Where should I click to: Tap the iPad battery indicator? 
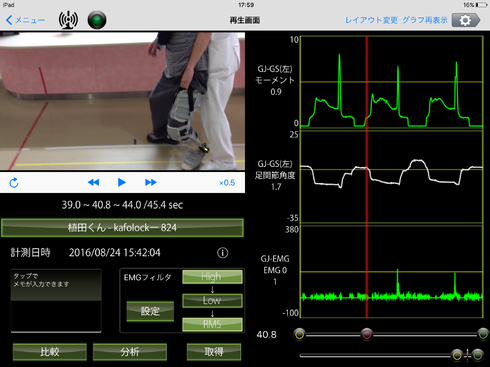coord(481,5)
